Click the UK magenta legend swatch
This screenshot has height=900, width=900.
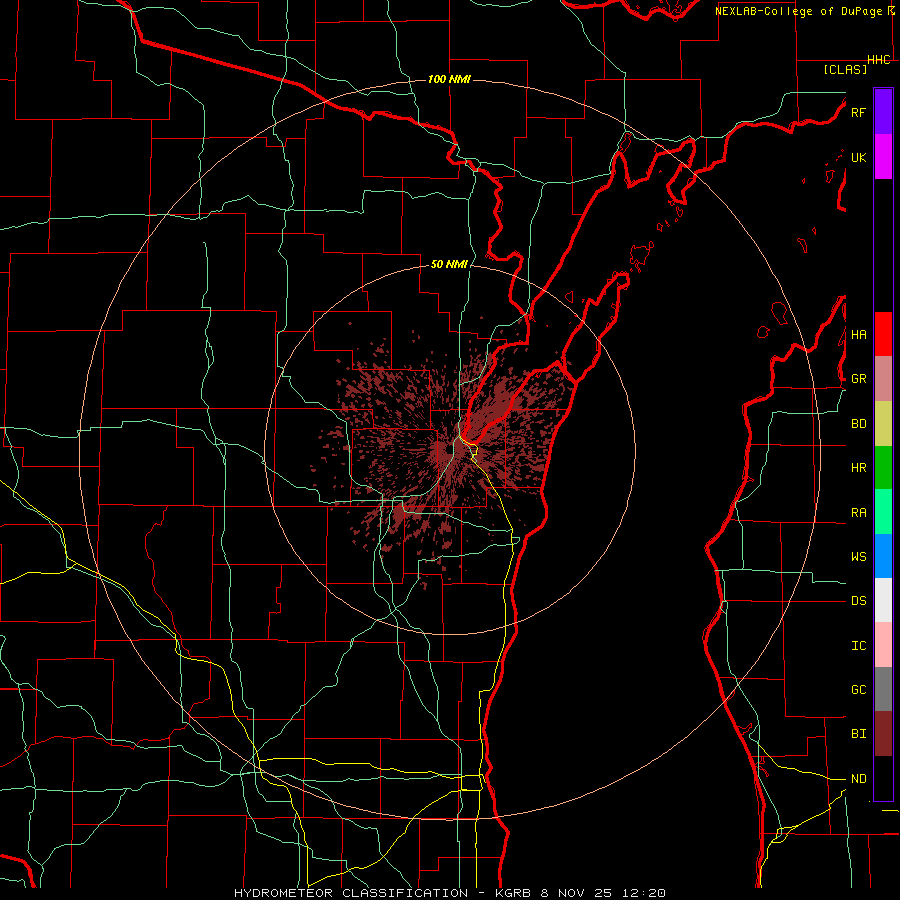[x=883, y=157]
